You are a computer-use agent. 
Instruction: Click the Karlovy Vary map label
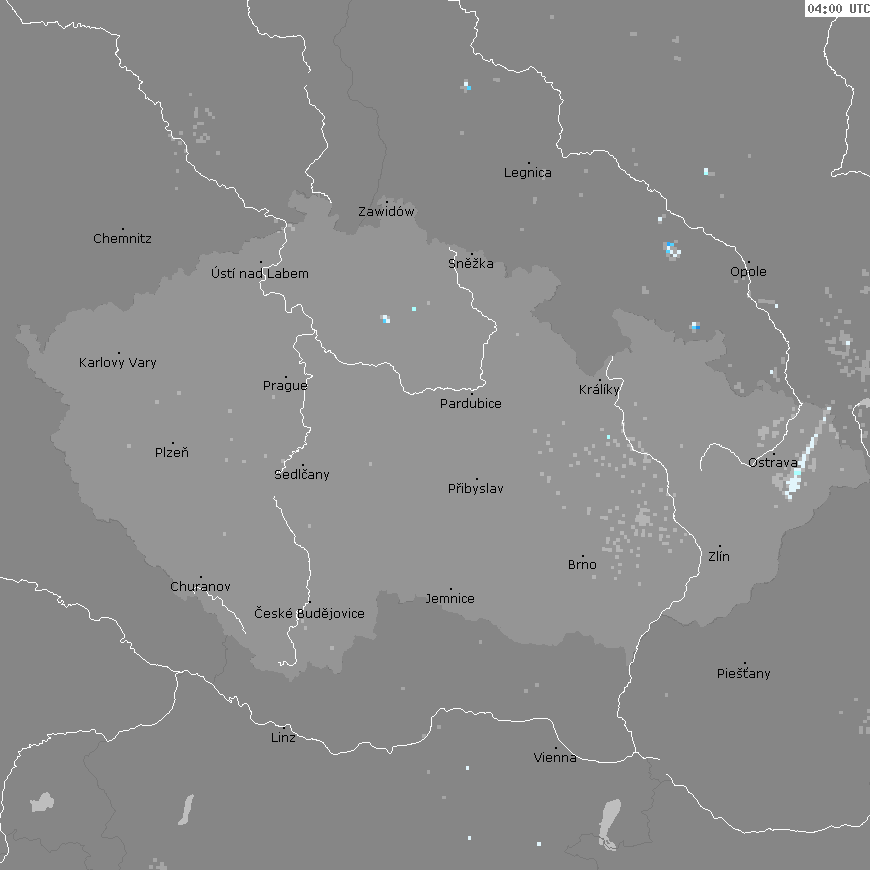118,363
